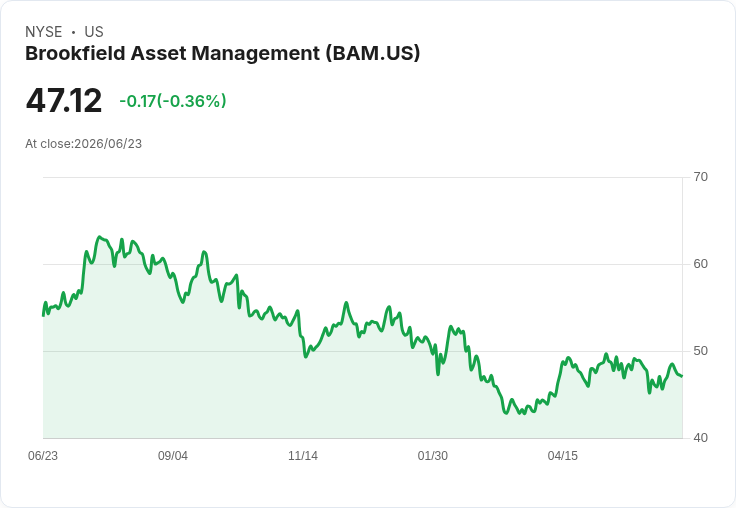
Task: Click the 09/04 date label on x-axis
Action: [x=173, y=455]
